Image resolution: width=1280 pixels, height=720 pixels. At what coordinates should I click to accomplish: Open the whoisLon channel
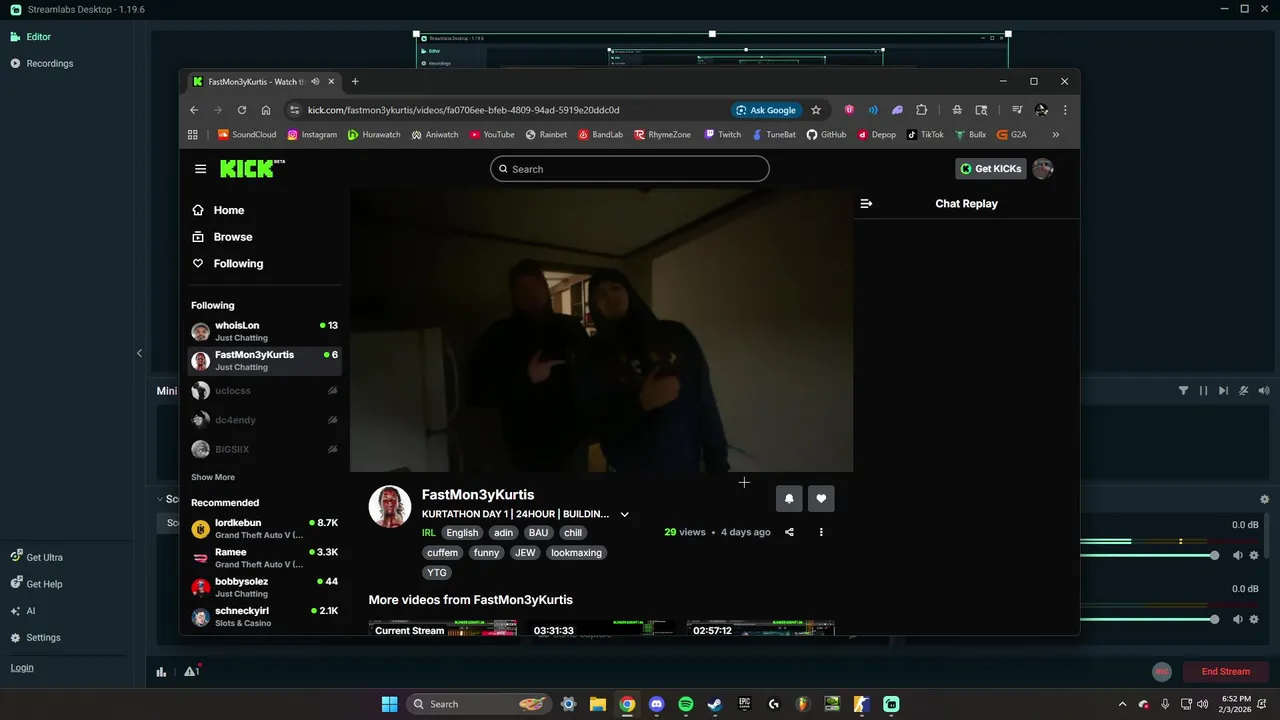(265, 331)
